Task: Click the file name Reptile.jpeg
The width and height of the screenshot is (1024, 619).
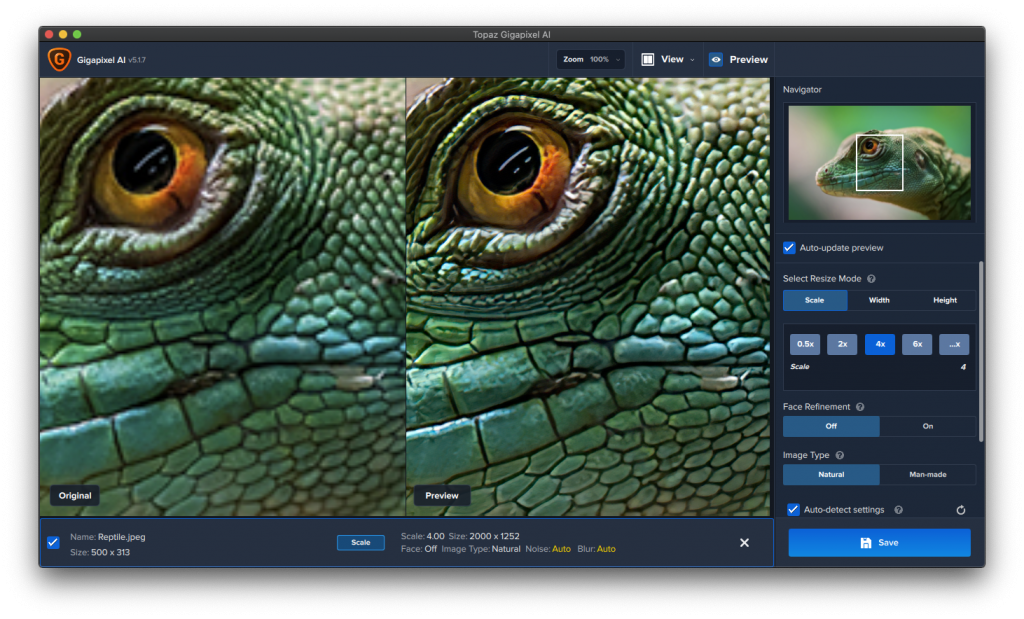Action: (121, 537)
